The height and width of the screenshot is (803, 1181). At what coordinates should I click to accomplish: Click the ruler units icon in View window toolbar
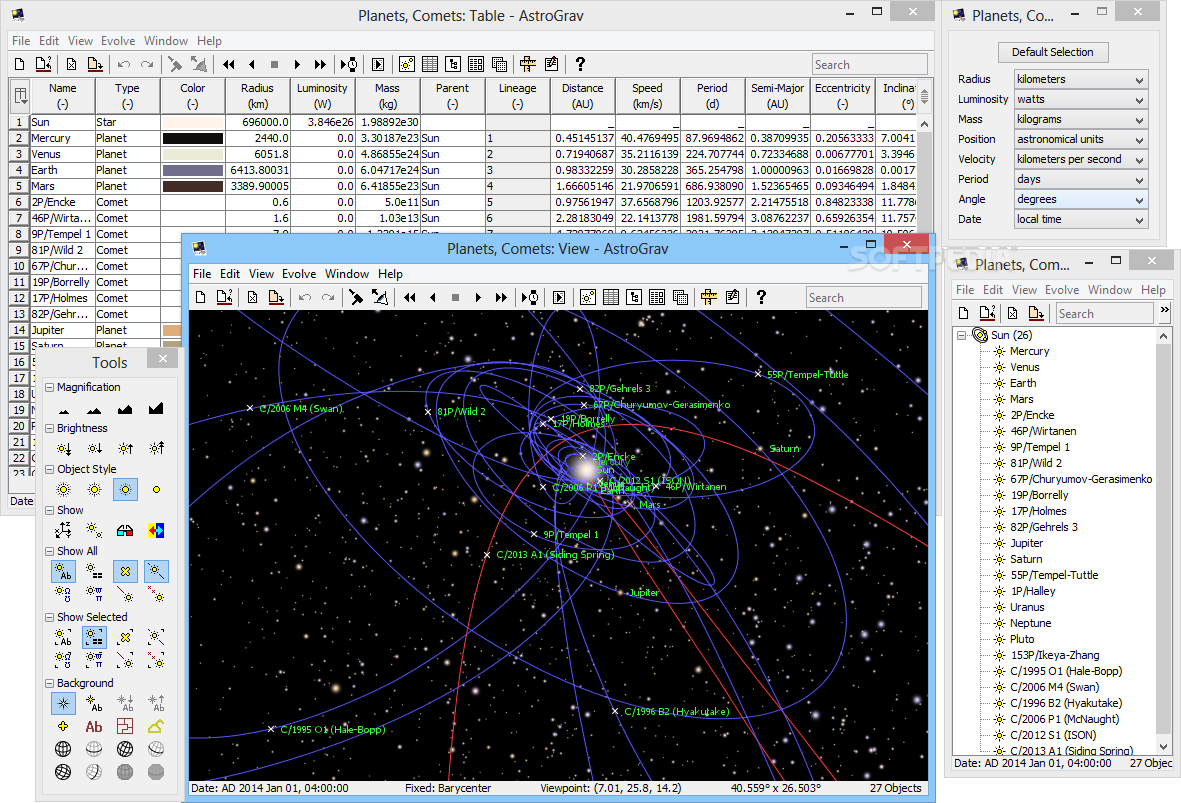[x=708, y=298]
